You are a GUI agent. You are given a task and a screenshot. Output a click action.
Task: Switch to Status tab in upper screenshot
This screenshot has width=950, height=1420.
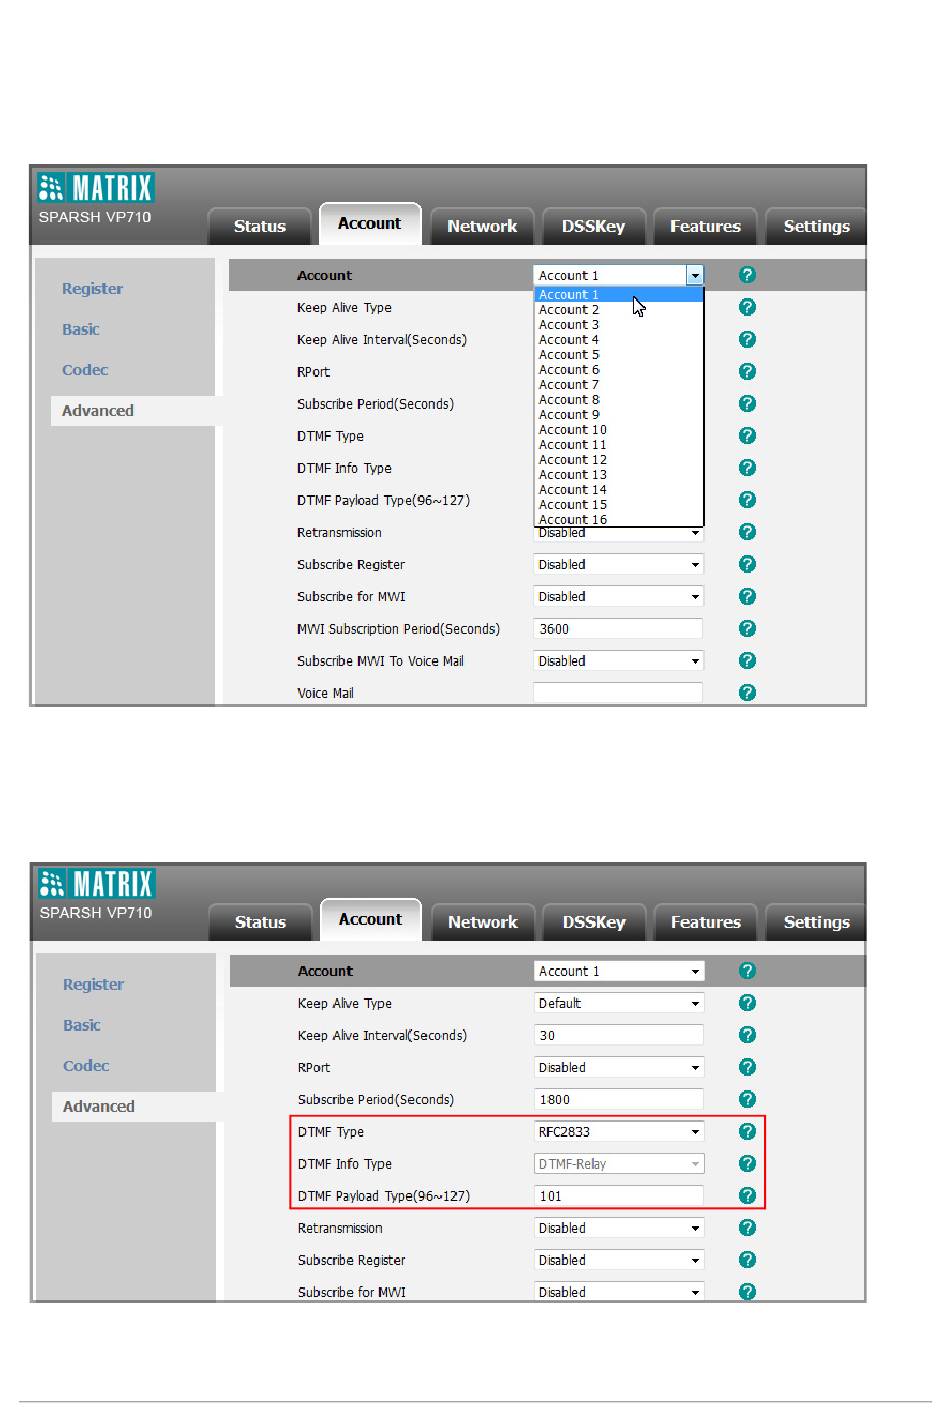(260, 226)
